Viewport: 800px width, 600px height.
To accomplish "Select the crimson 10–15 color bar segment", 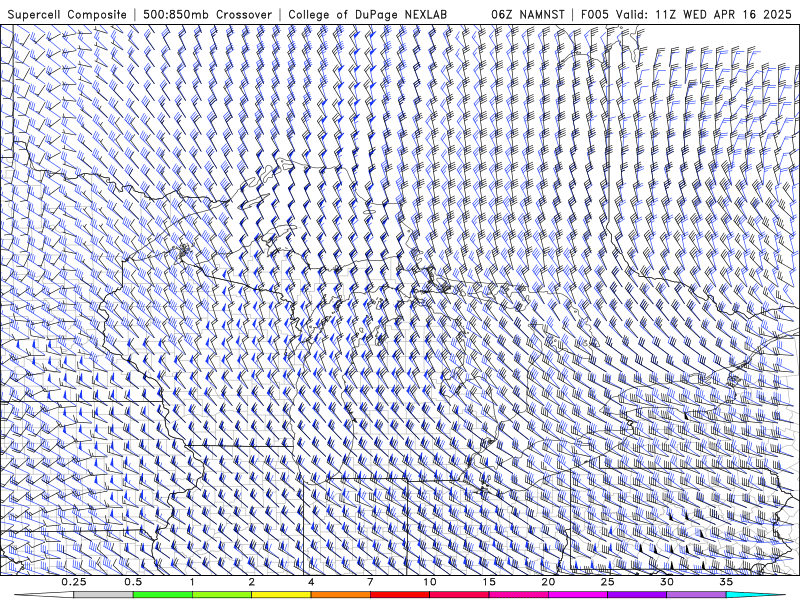I will 459,595.
